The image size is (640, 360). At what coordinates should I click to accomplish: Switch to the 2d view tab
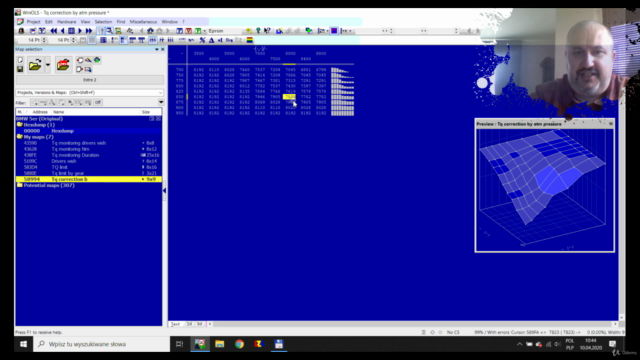coord(189,324)
